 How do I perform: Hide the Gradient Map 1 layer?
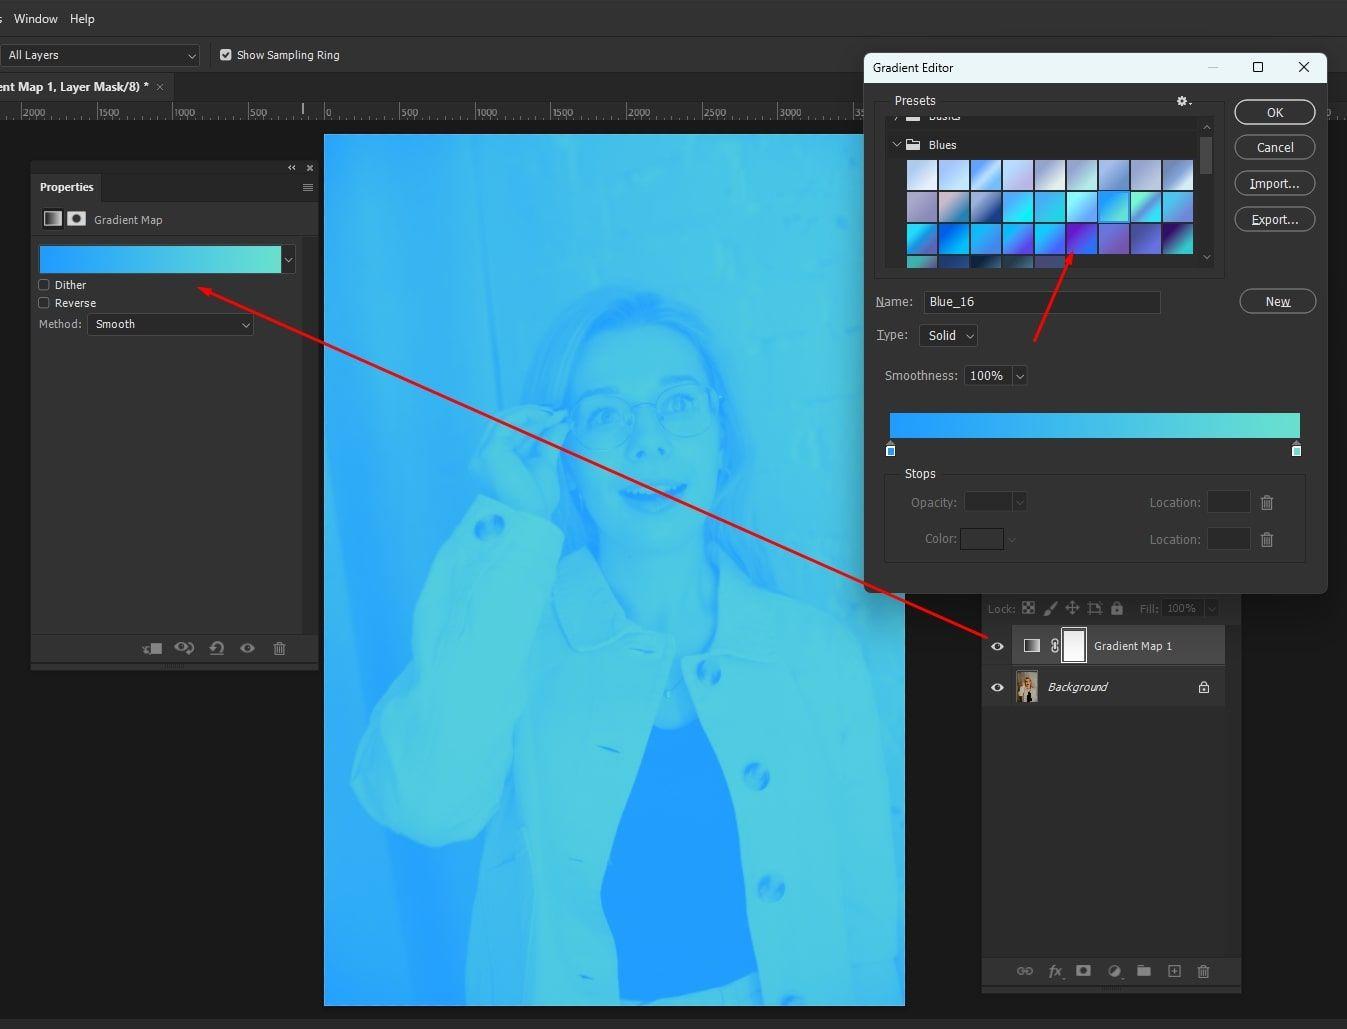tap(997, 646)
